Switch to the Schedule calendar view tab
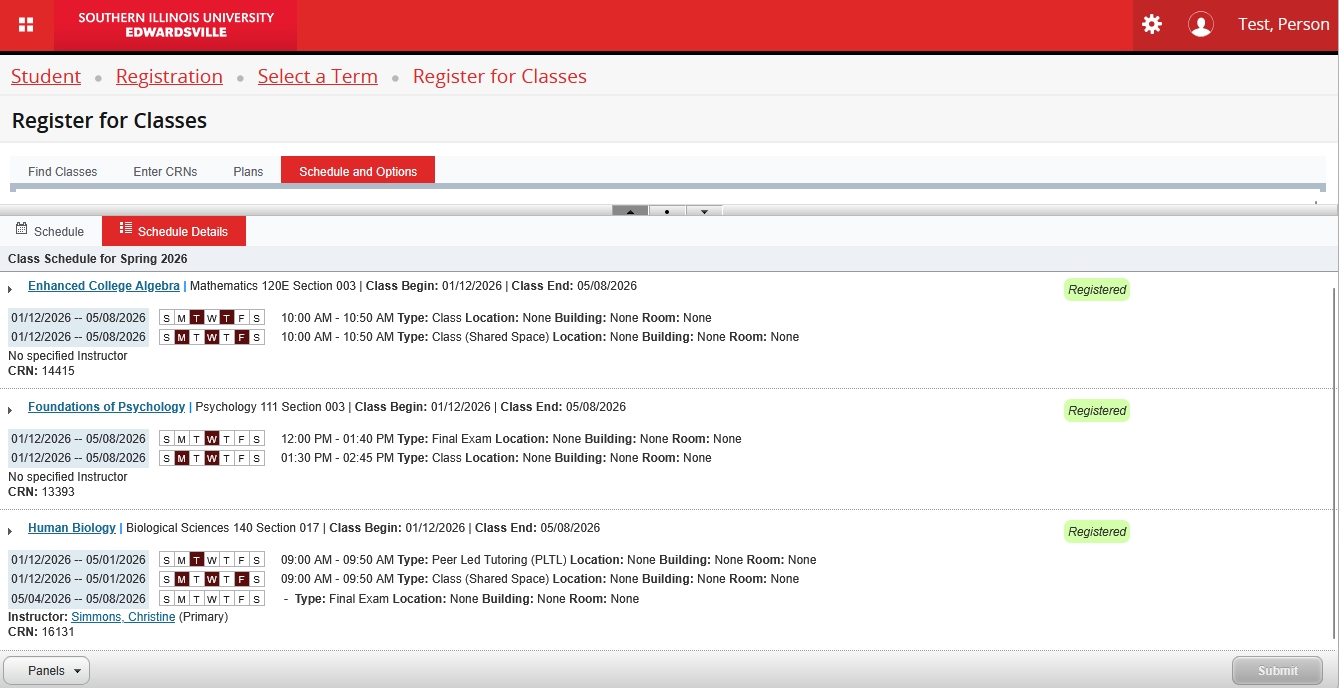Image resolution: width=1339 pixels, height=688 pixels. (x=50, y=231)
